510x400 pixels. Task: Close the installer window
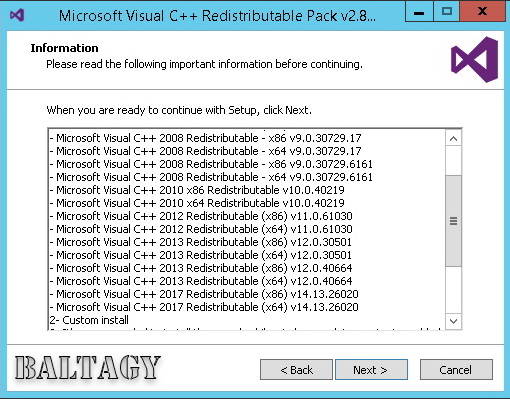point(482,12)
